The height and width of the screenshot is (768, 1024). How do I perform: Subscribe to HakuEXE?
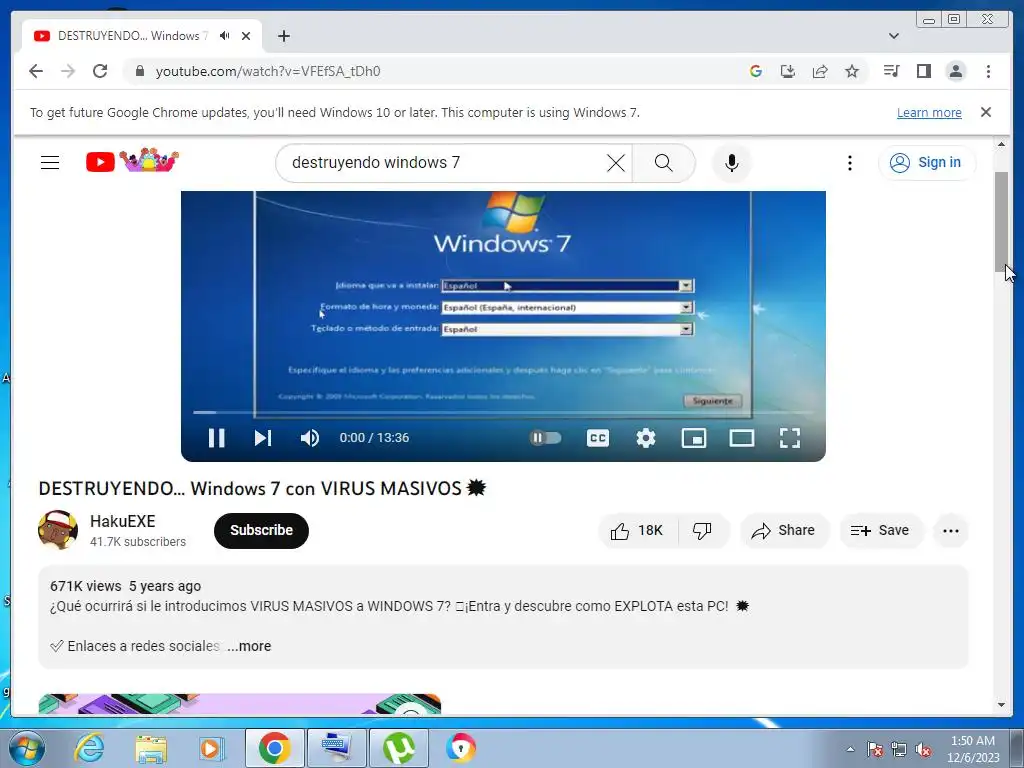pos(261,530)
